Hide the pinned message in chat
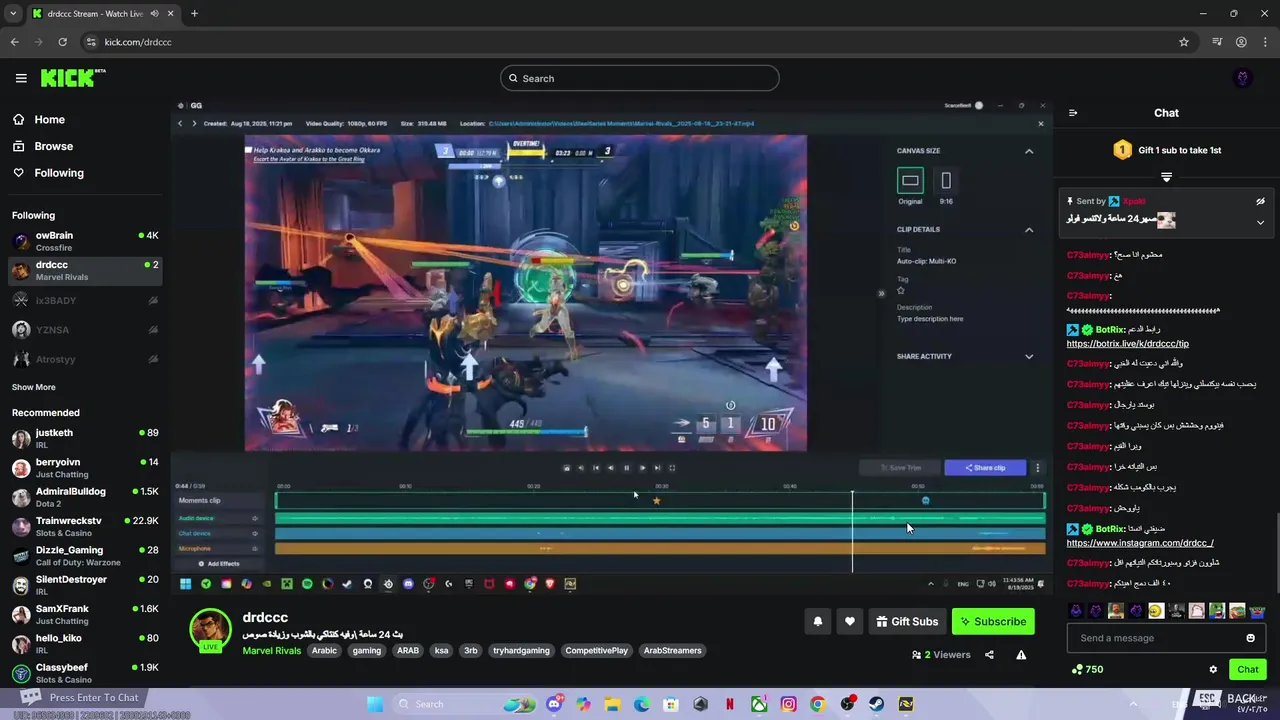 pos(1260,201)
